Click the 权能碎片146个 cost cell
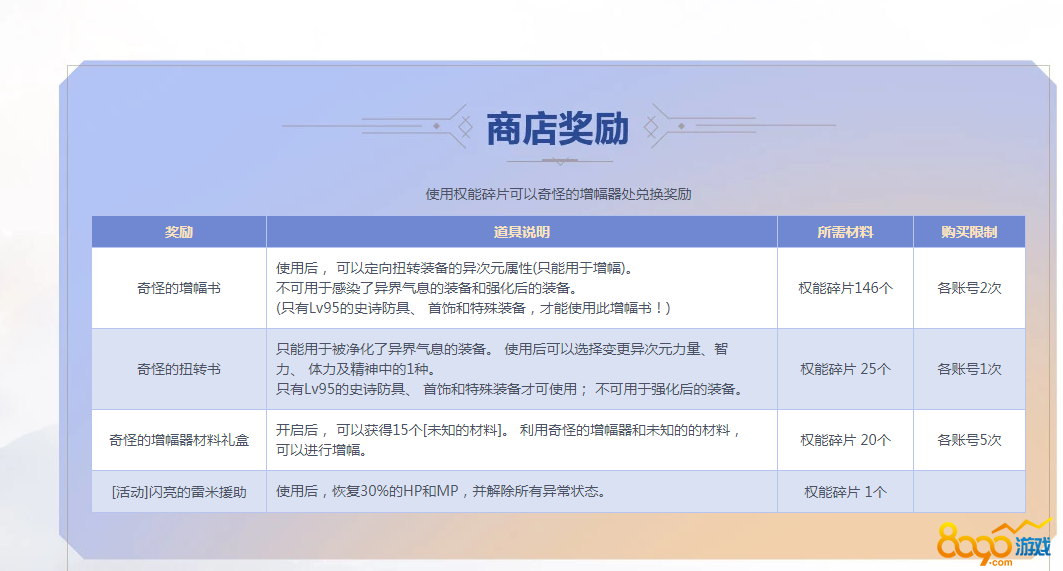 coord(845,288)
